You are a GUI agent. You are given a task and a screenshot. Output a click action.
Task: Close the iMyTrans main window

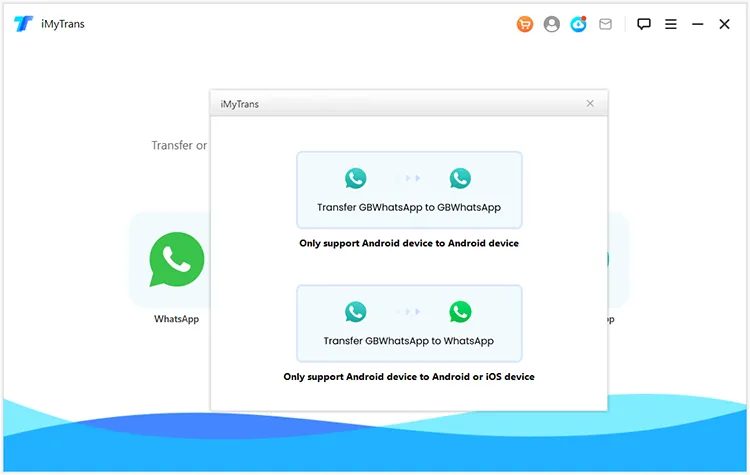coord(724,24)
